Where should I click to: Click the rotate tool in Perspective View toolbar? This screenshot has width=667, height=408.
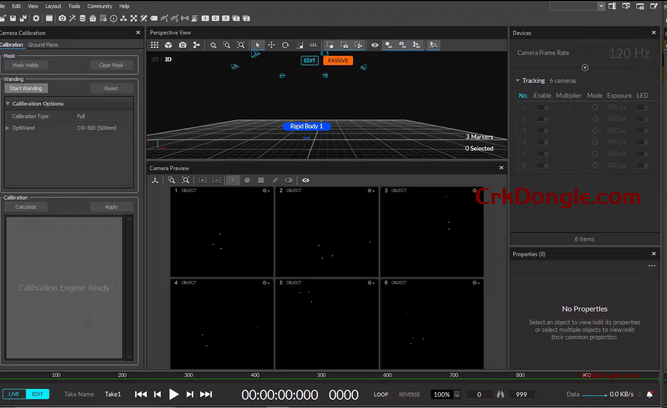pos(286,45)
